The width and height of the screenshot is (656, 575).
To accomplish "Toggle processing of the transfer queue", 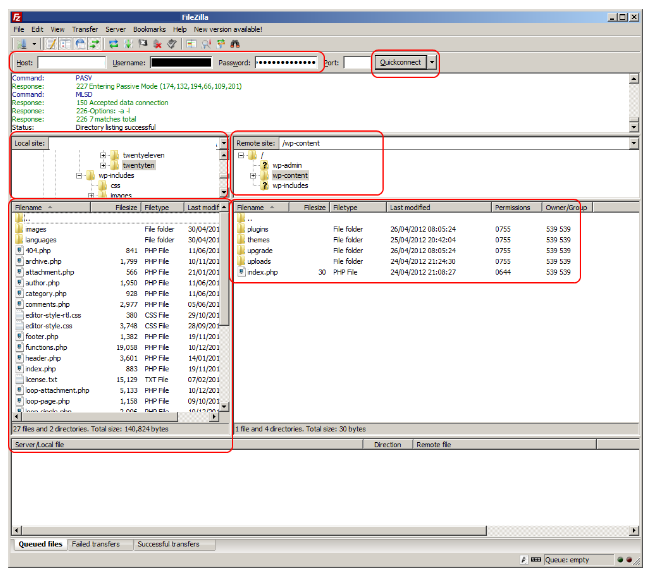I will 128,44.
